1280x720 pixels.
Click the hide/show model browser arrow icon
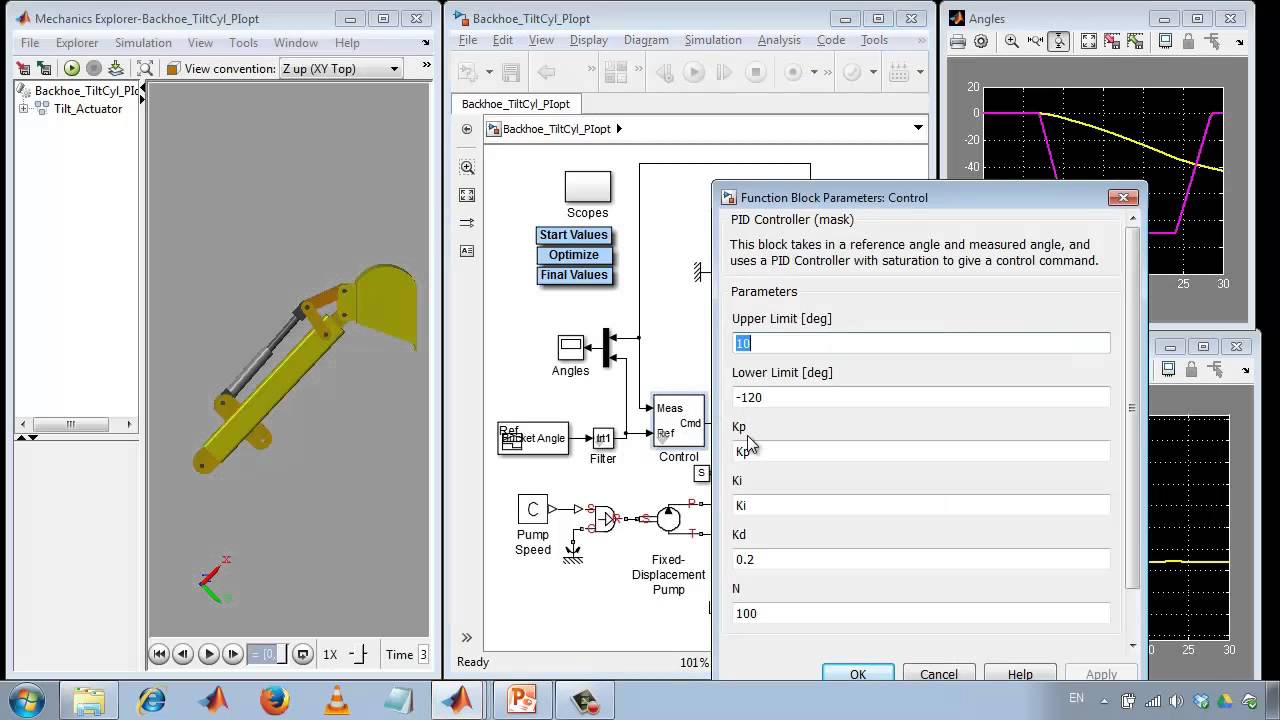click(x=467, y=129)
